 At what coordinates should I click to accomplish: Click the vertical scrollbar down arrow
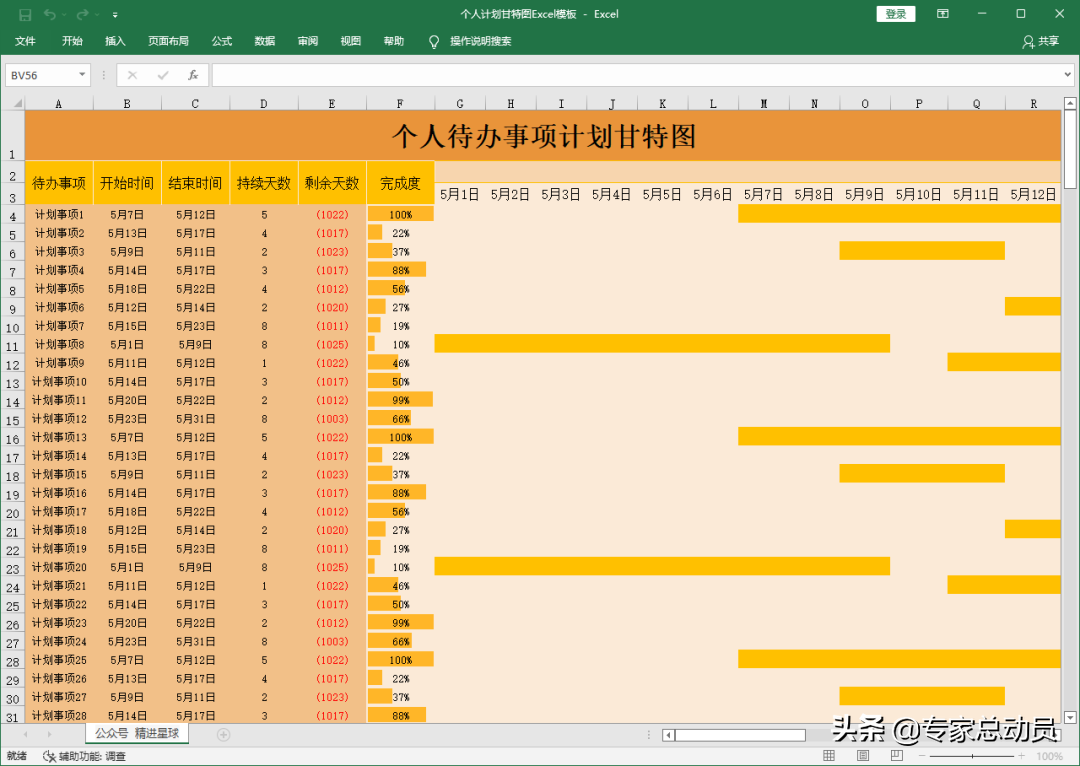coord(1070,718)
